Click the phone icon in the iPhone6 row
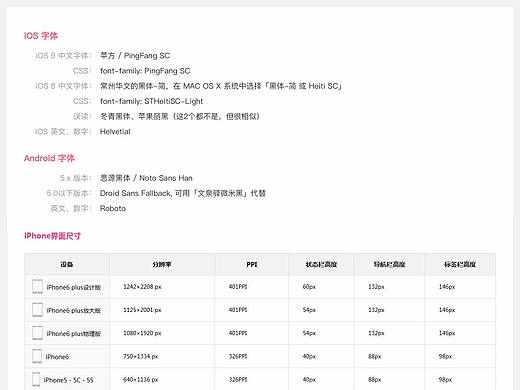This screenshot has width=520, height=390. click(x=37, y=356)
